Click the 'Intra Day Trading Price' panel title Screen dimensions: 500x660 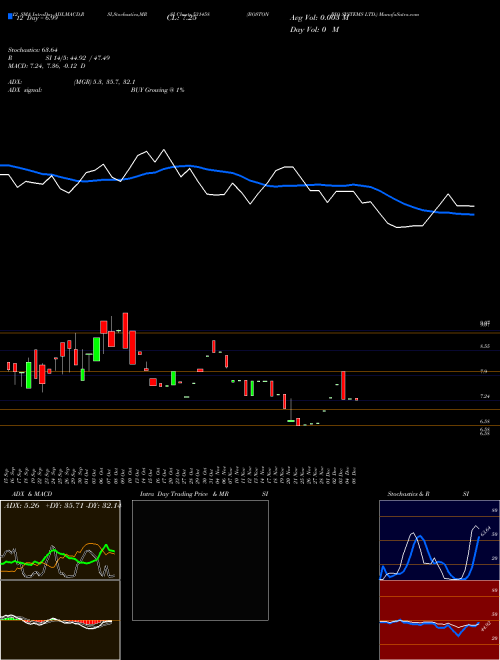[174, 494]
